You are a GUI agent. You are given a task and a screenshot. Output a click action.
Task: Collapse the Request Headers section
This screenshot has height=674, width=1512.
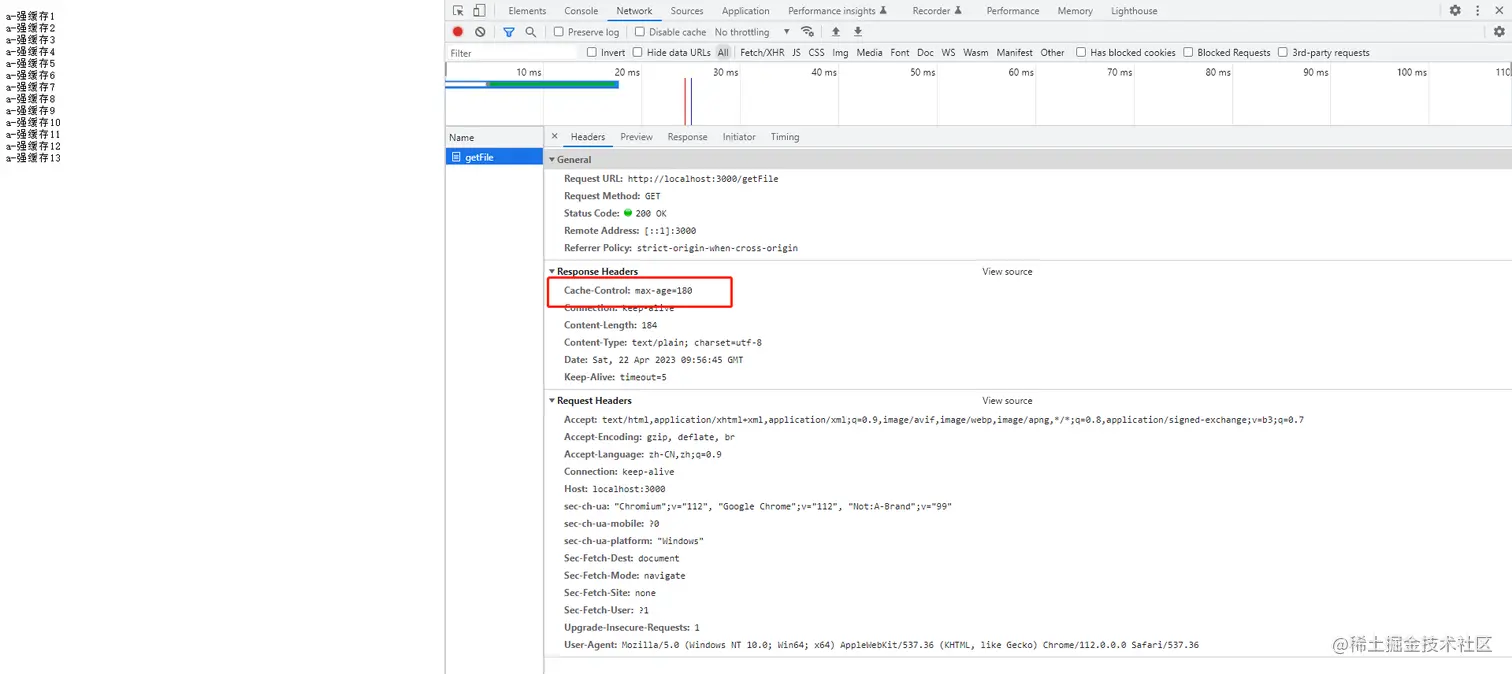pos(552,401)
